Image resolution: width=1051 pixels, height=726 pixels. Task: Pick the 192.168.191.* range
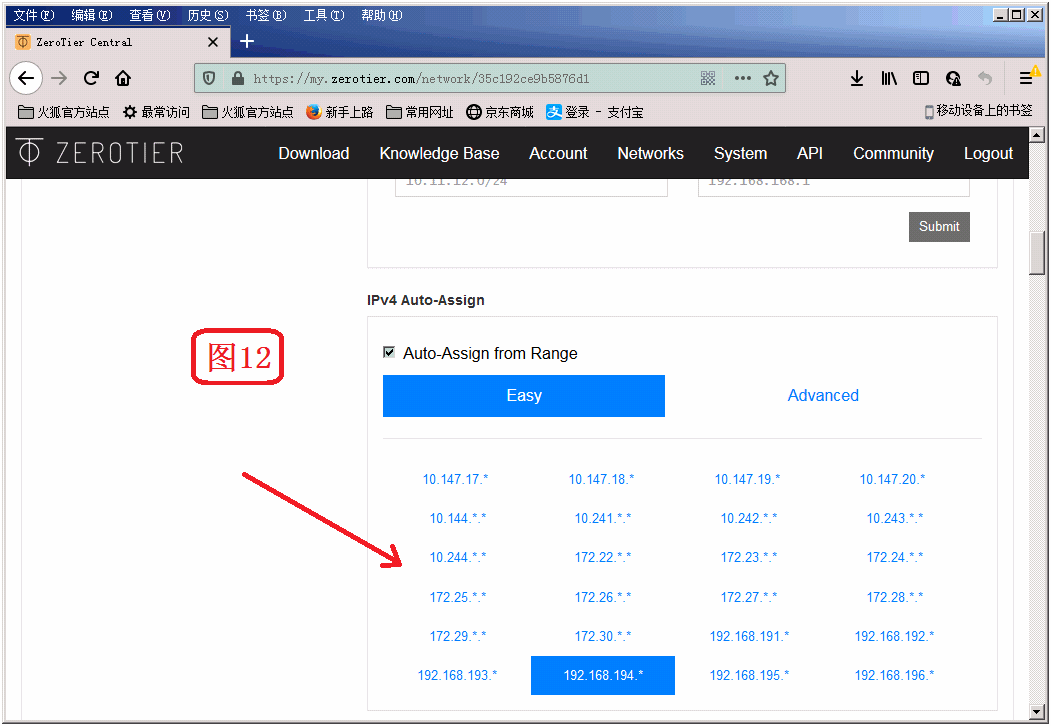(749, 636)
